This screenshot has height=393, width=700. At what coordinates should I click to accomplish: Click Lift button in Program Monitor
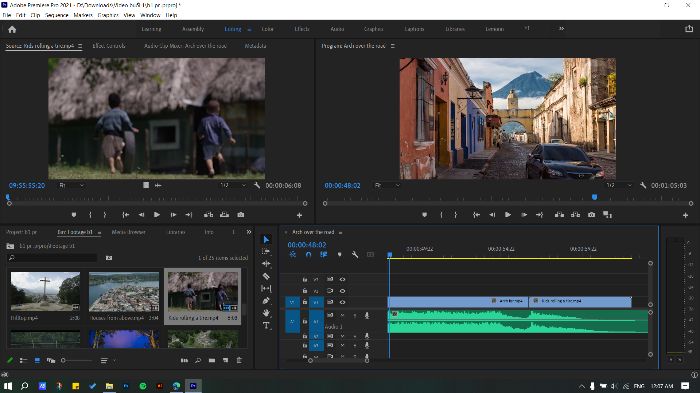point(559,215)
